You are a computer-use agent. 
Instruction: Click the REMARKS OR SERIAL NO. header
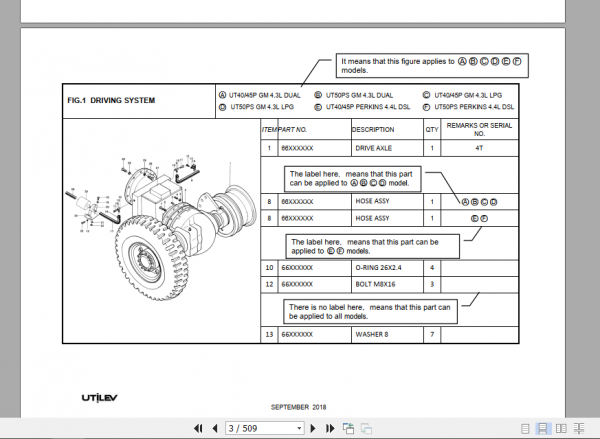[479, 129]
